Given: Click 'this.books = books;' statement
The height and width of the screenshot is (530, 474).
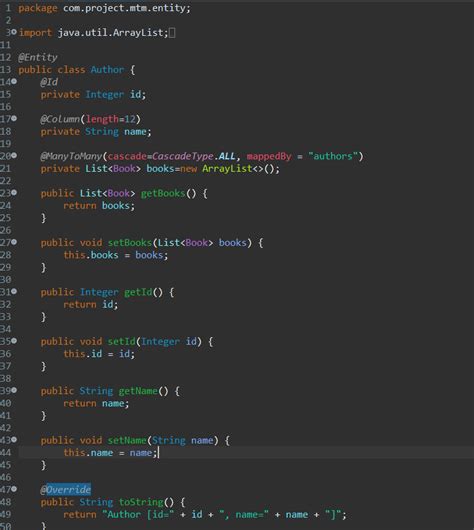Looking at the screenshot, I should pyautogui.click(x=116, y=255).
